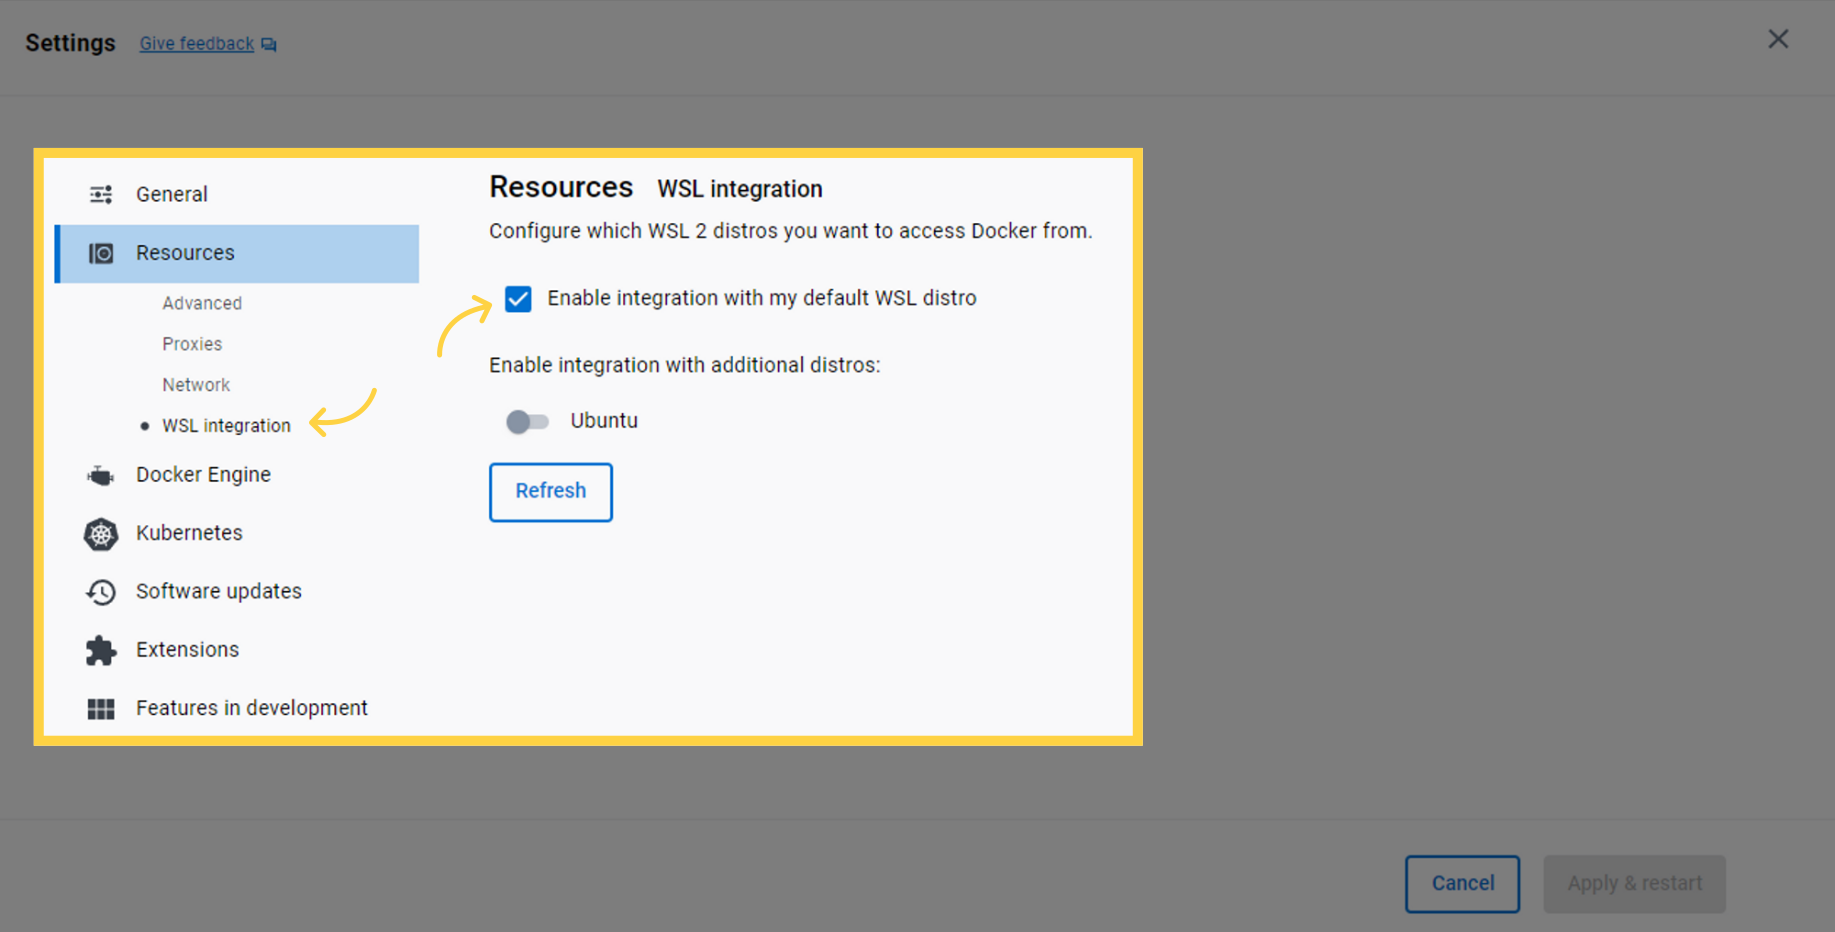Image resolution: width=1835 pixels, height=932 pixels.
Task: Click 'Configure which WSL 2 distros' description text
Action: [x=790, y=231]
